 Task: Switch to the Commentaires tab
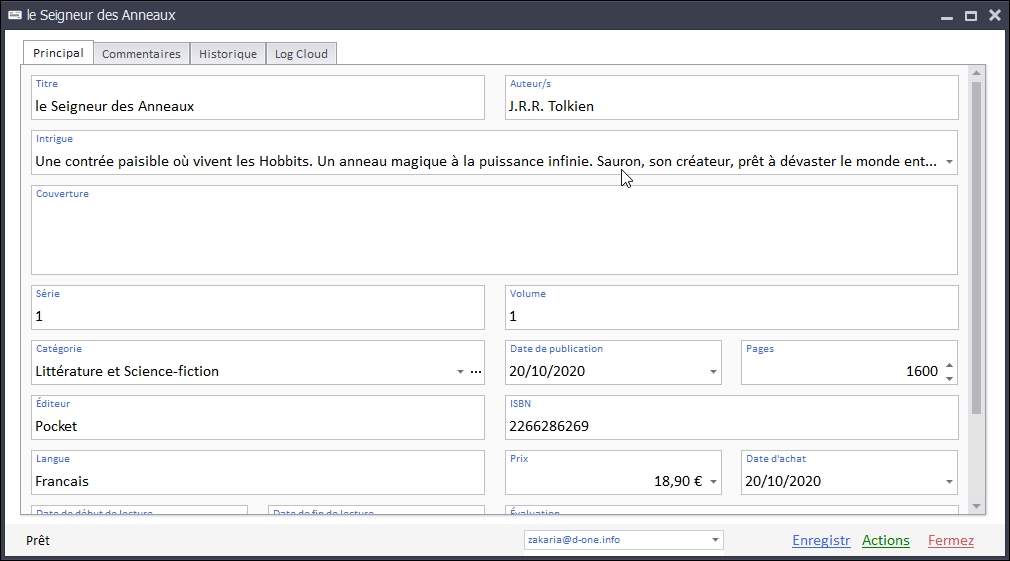141,54
